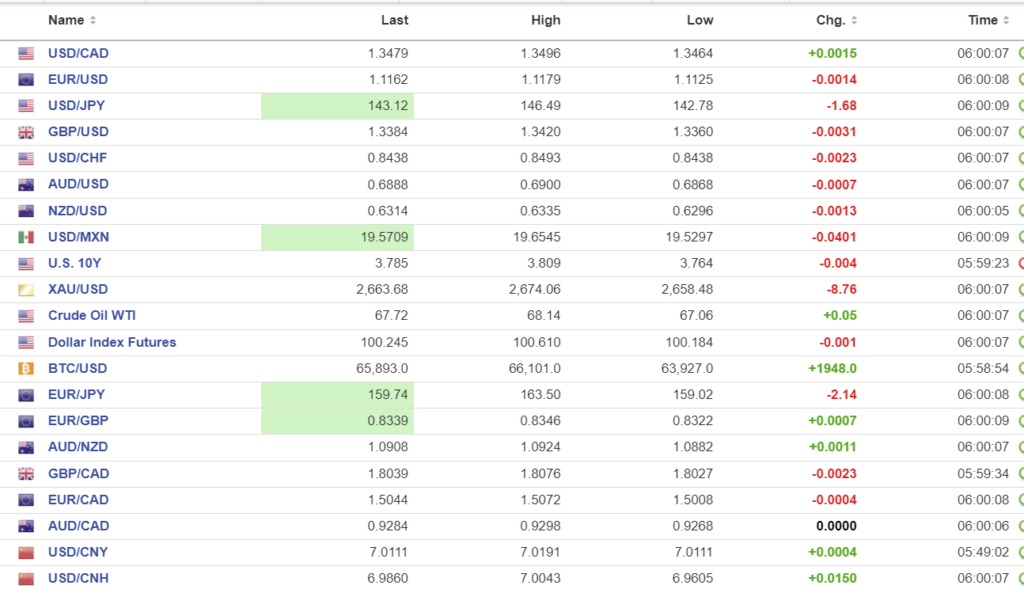Sort by Chg. using its sort arrows

(x=853, y=21)
